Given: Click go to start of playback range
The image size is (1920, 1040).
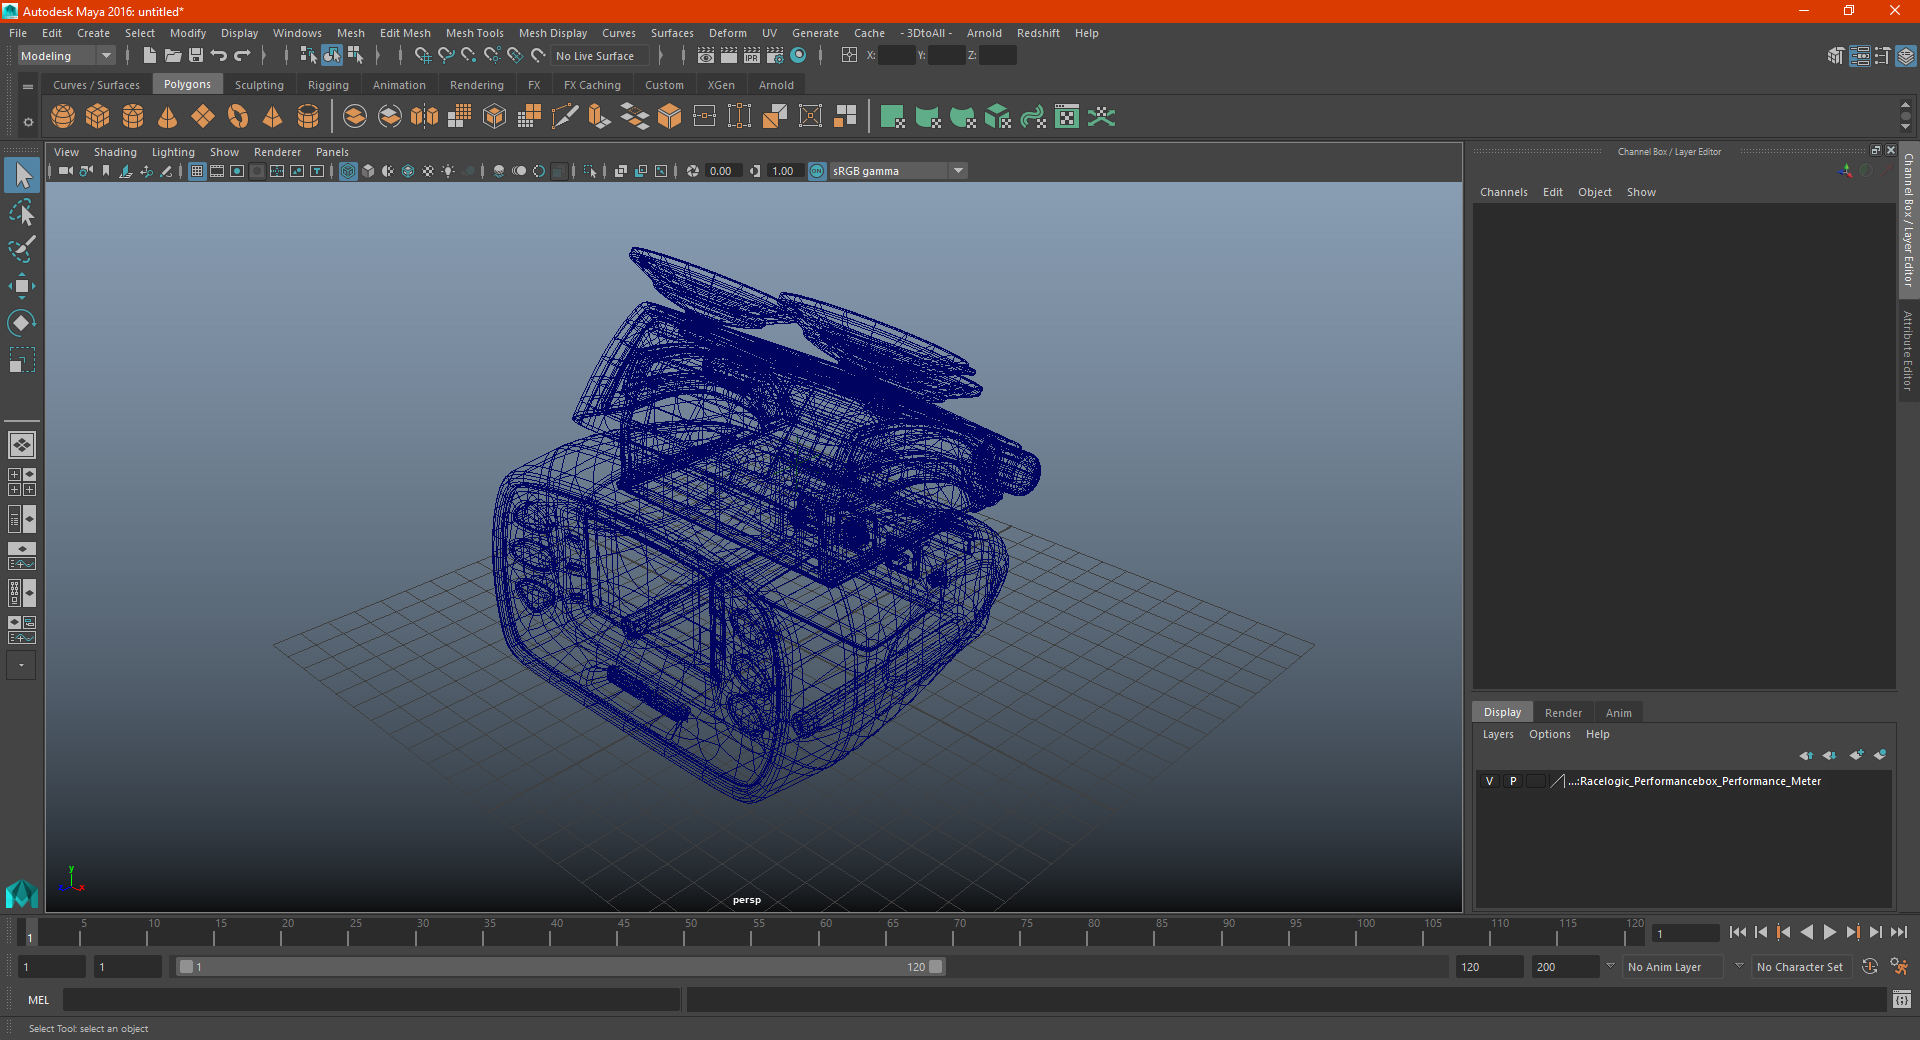Looking at the screenshot, I should click(1737, 932).
